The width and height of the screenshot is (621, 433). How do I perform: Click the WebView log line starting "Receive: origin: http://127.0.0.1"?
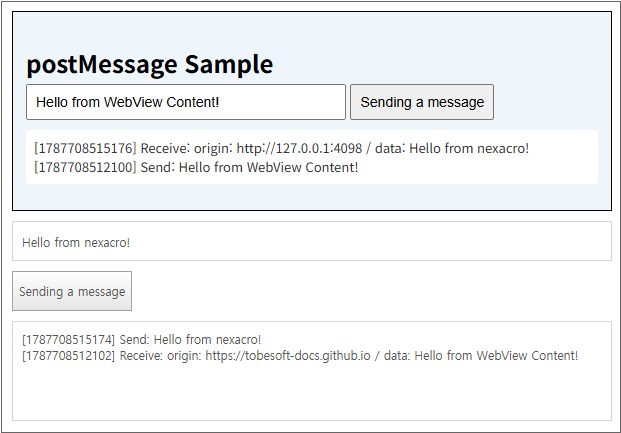(x=282, y=148)
